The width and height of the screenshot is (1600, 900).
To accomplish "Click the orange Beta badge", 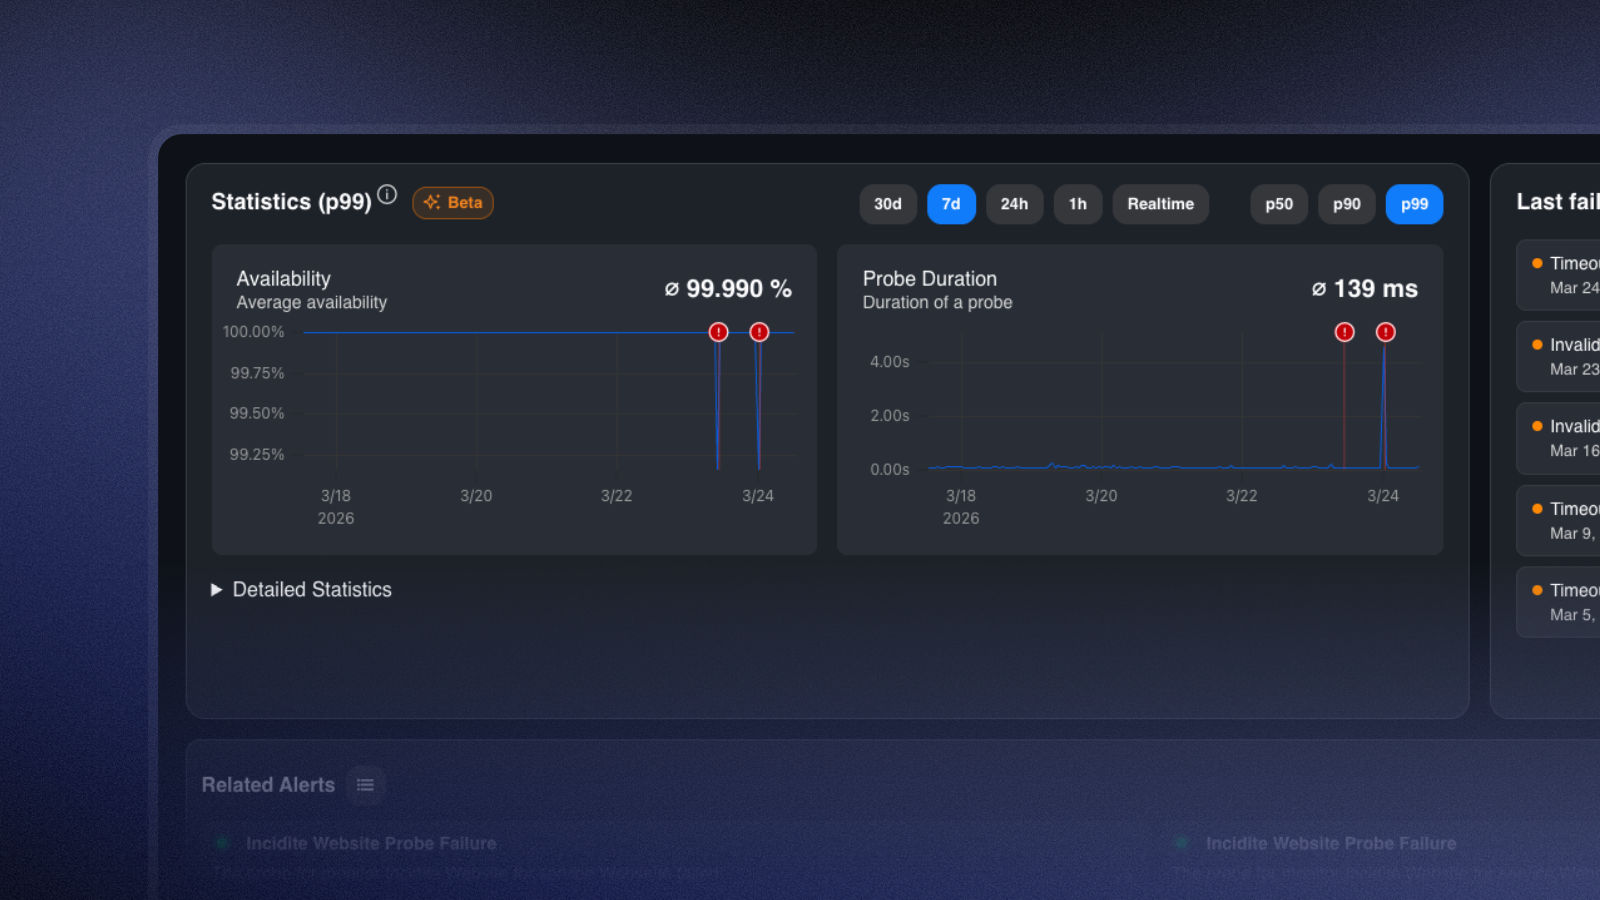I will [x=453, y=203].
